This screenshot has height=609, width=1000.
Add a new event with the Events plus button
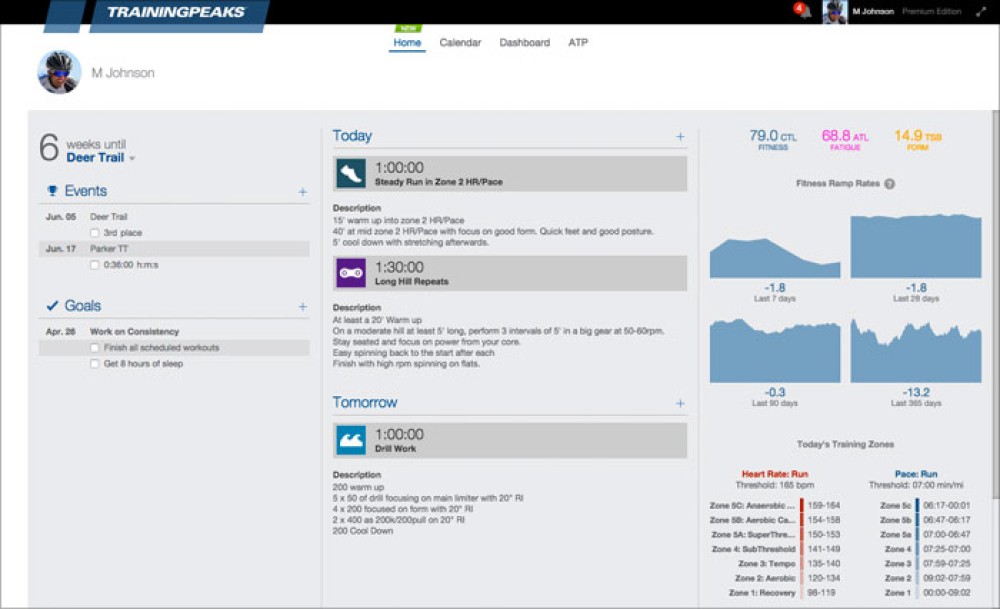[302, 191]
